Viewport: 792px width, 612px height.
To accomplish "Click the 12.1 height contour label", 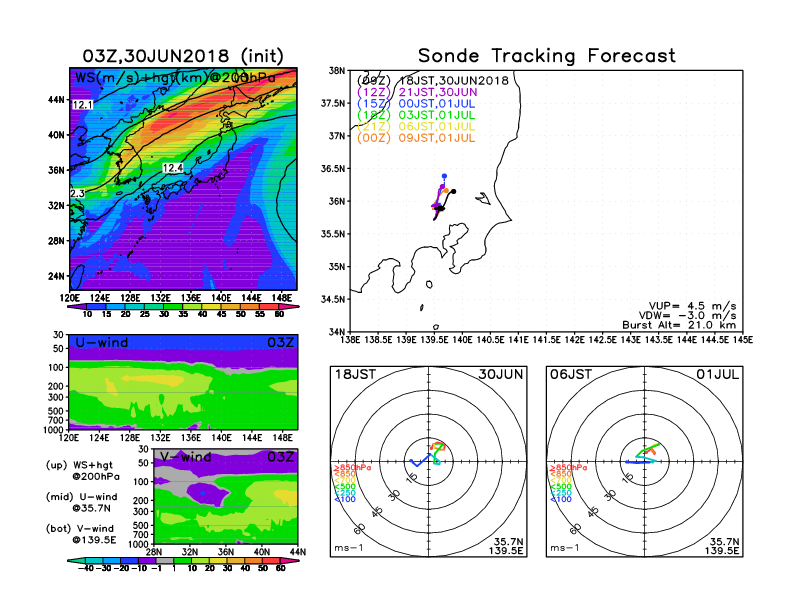I will [x=83, y=105].
